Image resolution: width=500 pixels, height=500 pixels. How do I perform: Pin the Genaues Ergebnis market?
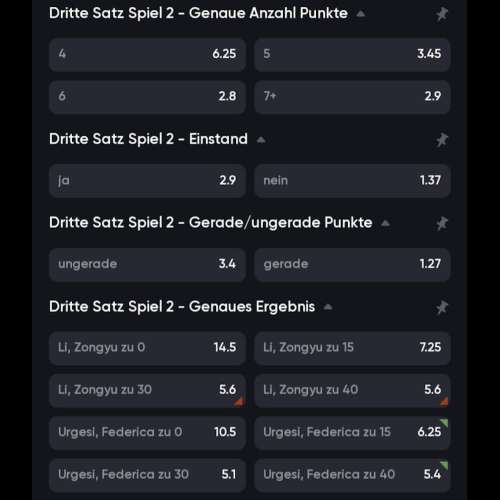(442, 307)
